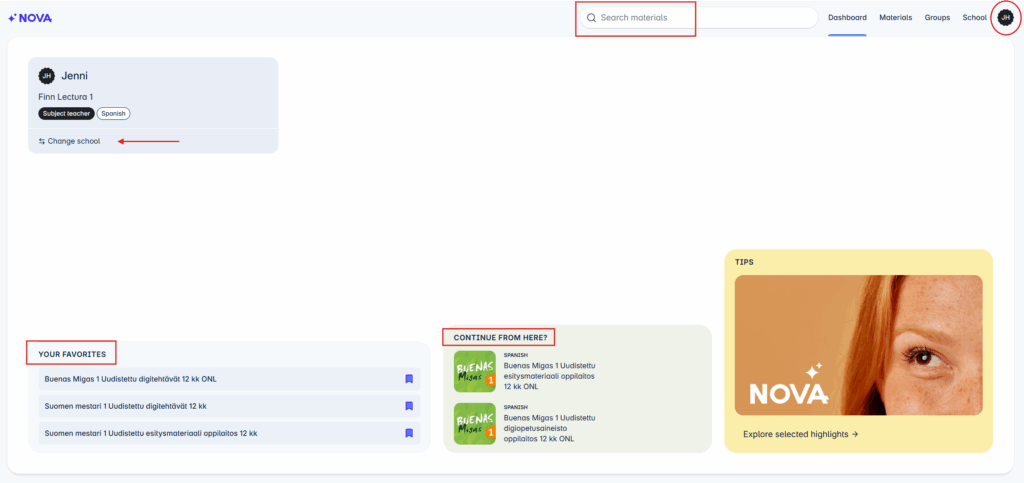Toggle bookmark on Suomen mestari esitysmateriaali favorite
Screen dimensions: 1024x483
point(409,433)
